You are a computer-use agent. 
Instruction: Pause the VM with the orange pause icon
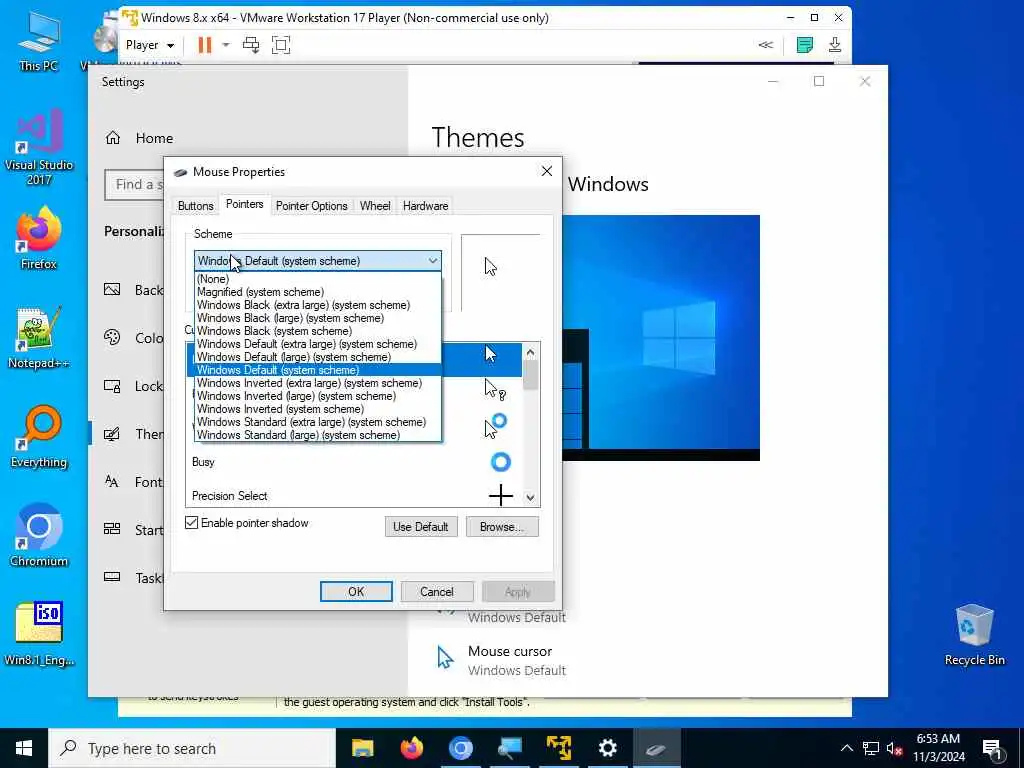[204, 44]
